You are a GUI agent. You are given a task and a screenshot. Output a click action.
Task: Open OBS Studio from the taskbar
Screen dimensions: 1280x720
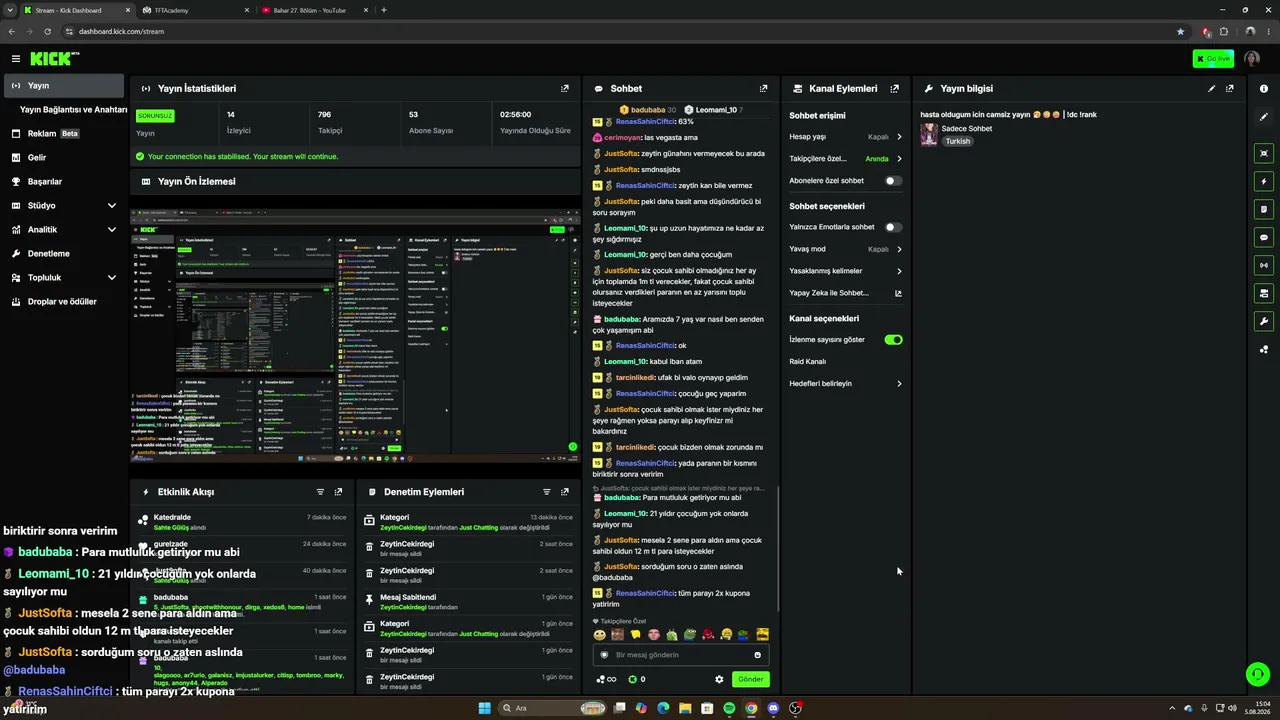(795, 708)
